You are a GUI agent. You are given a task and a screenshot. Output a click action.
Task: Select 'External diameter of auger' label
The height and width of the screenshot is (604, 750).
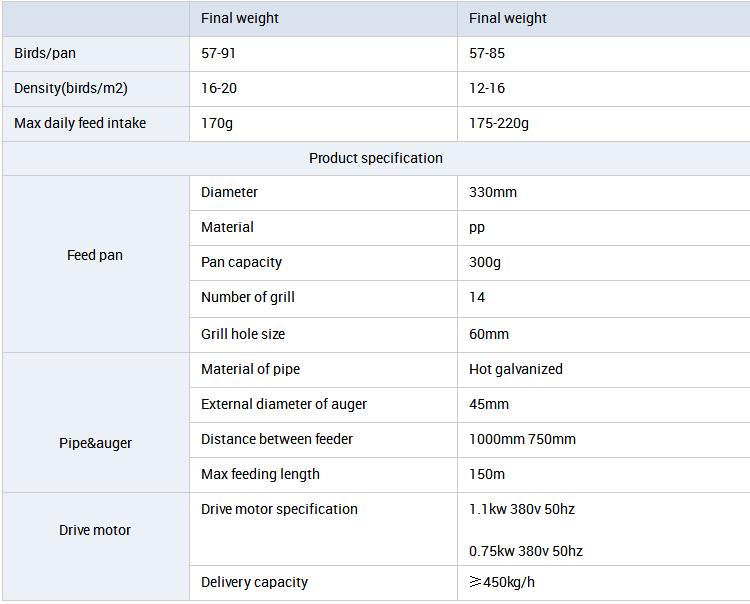(x=284, y=404)
